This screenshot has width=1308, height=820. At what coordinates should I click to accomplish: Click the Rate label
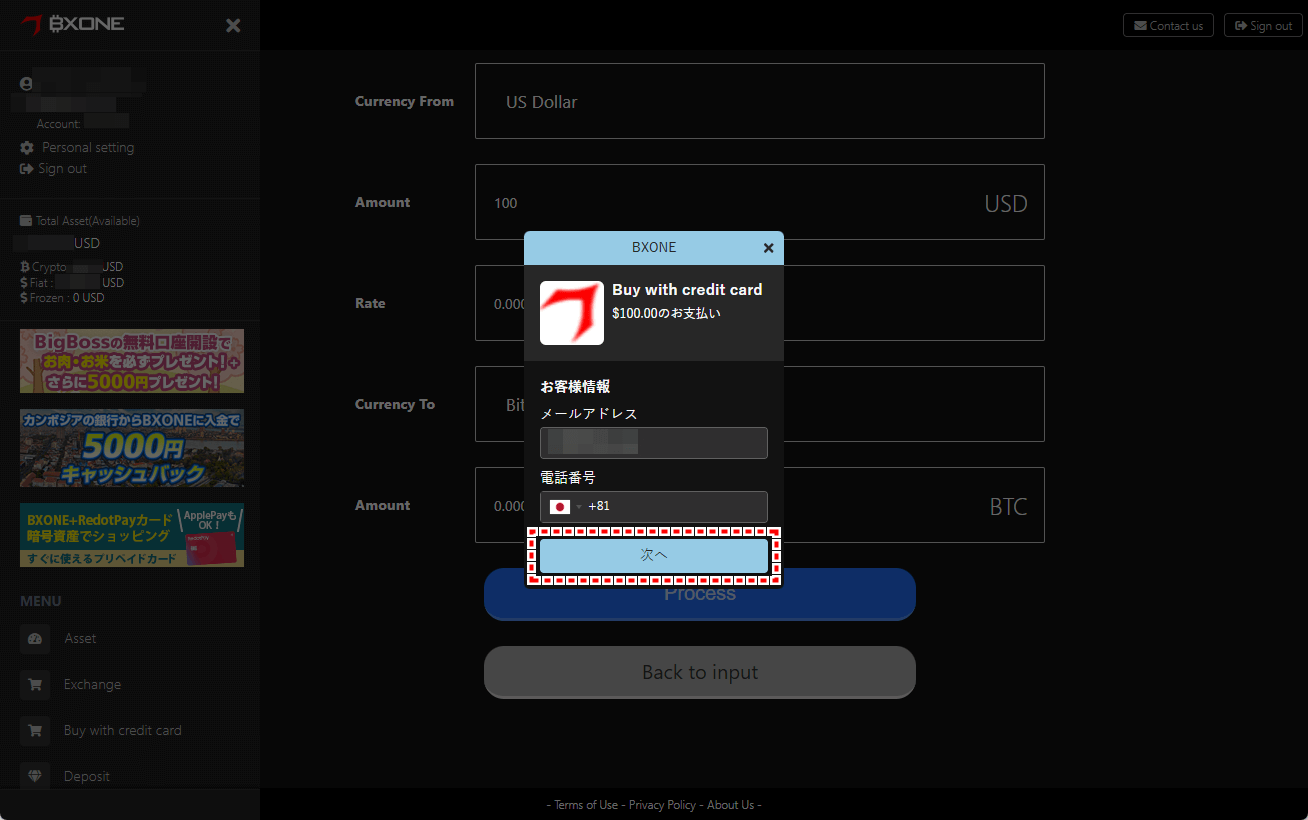tap(370, 303)
